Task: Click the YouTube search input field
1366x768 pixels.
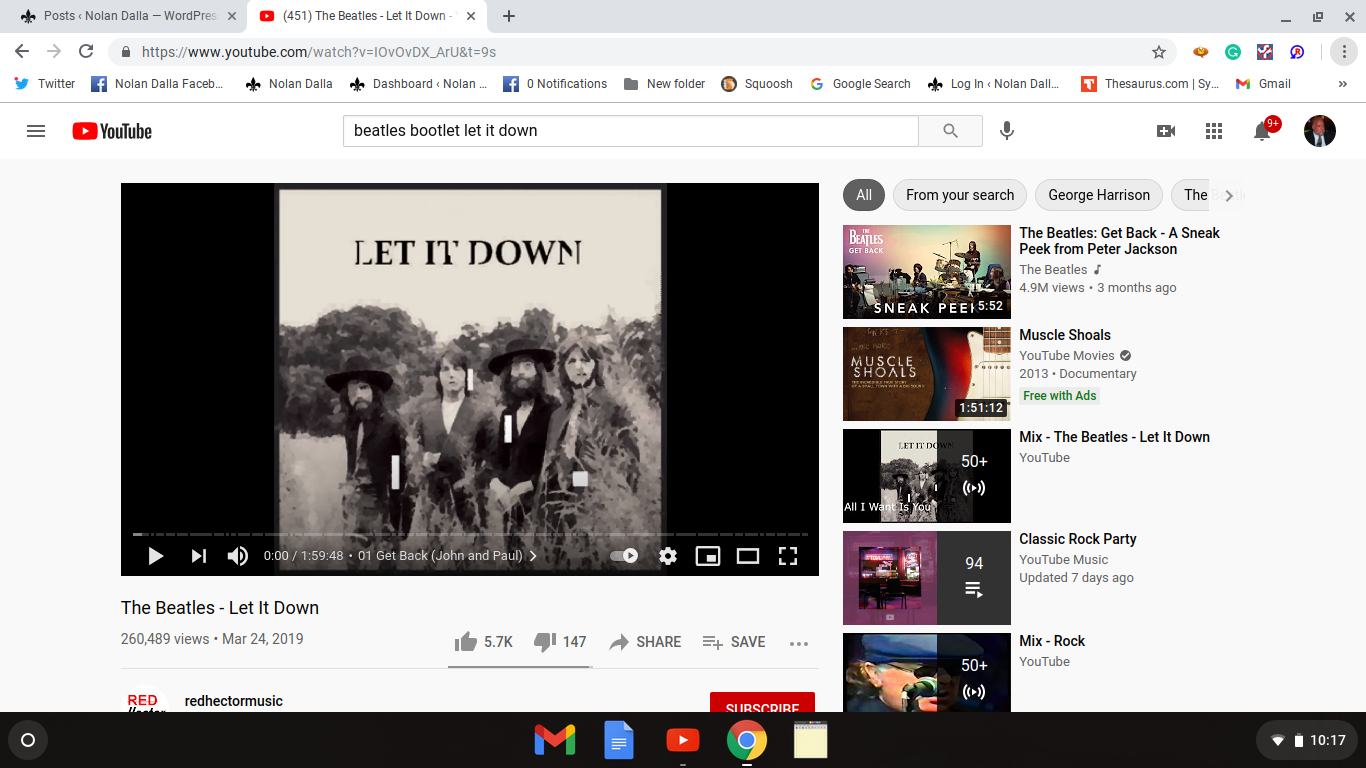Action: [631, 131]
